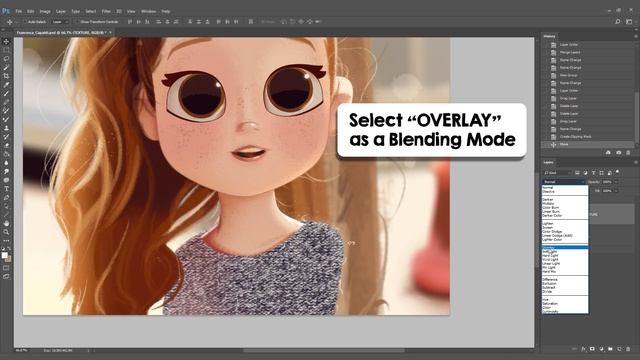Create a new group in Layers panel
Screen dimensions: 640x360
pyautogui.click(x=610, y=349)
